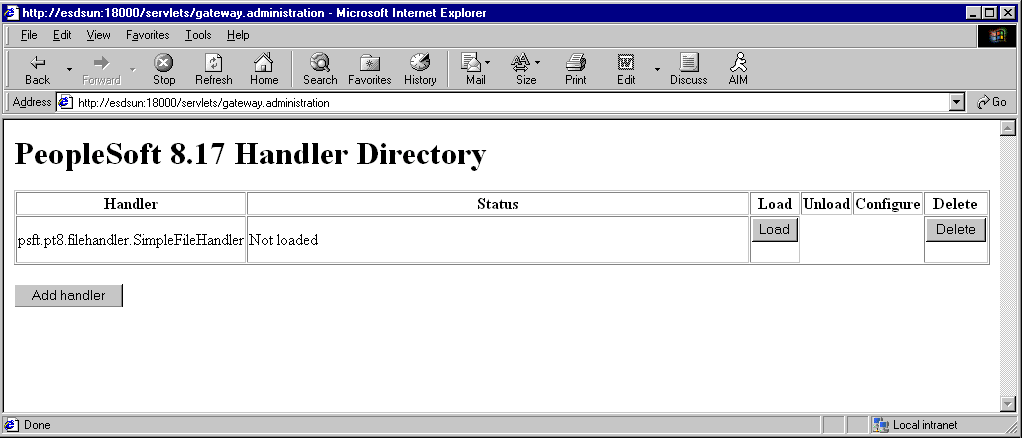Open the Discuss toolbar
This screenshot has height=438, width=1022.
click(688, 70)
